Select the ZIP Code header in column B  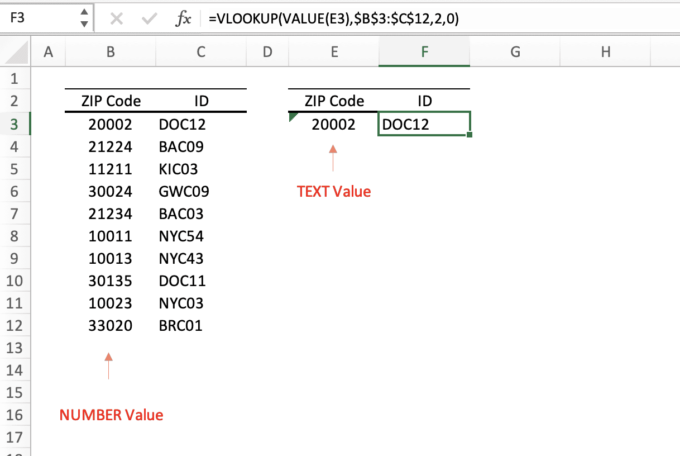tap(110, 101)
